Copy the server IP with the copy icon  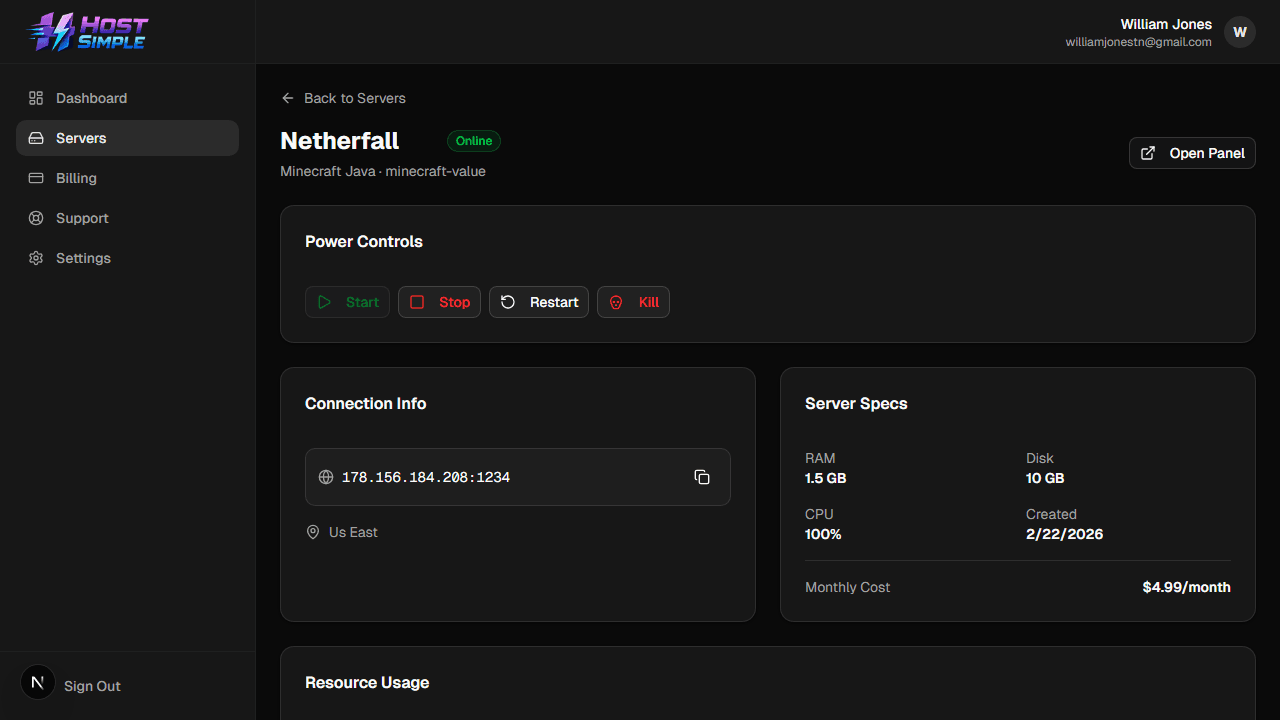tap(702, 477)
